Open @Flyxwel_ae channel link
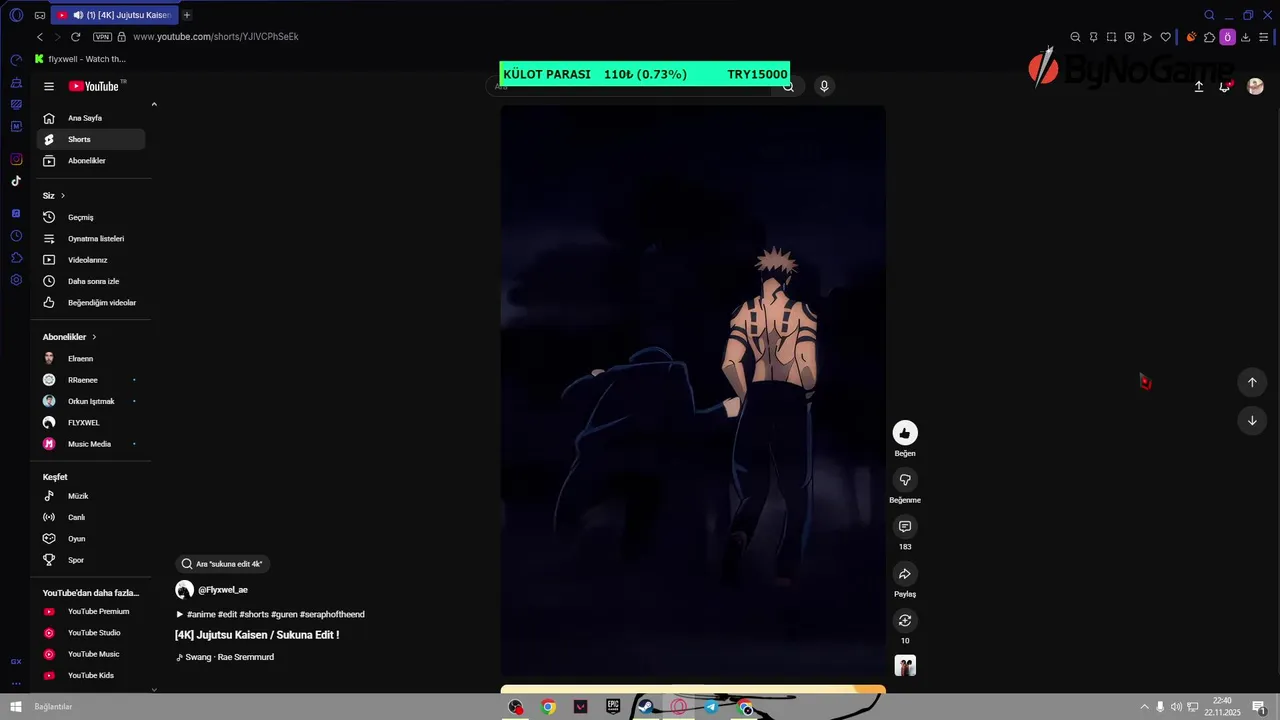 [x=223, y=590]
